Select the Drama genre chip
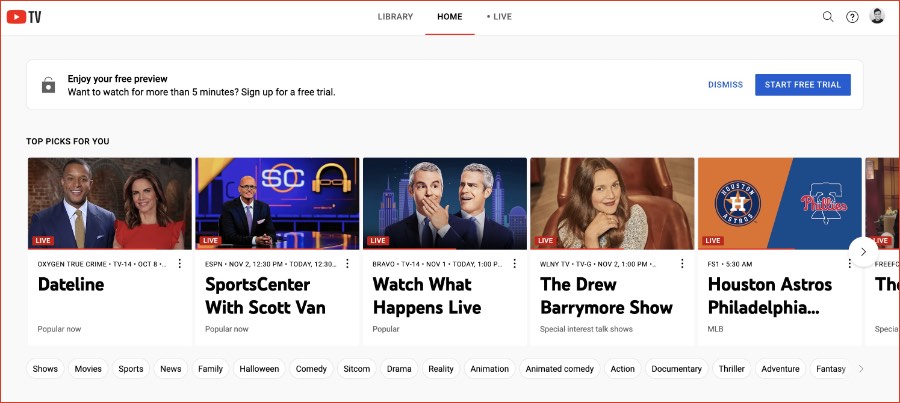 tap(399, 369)
